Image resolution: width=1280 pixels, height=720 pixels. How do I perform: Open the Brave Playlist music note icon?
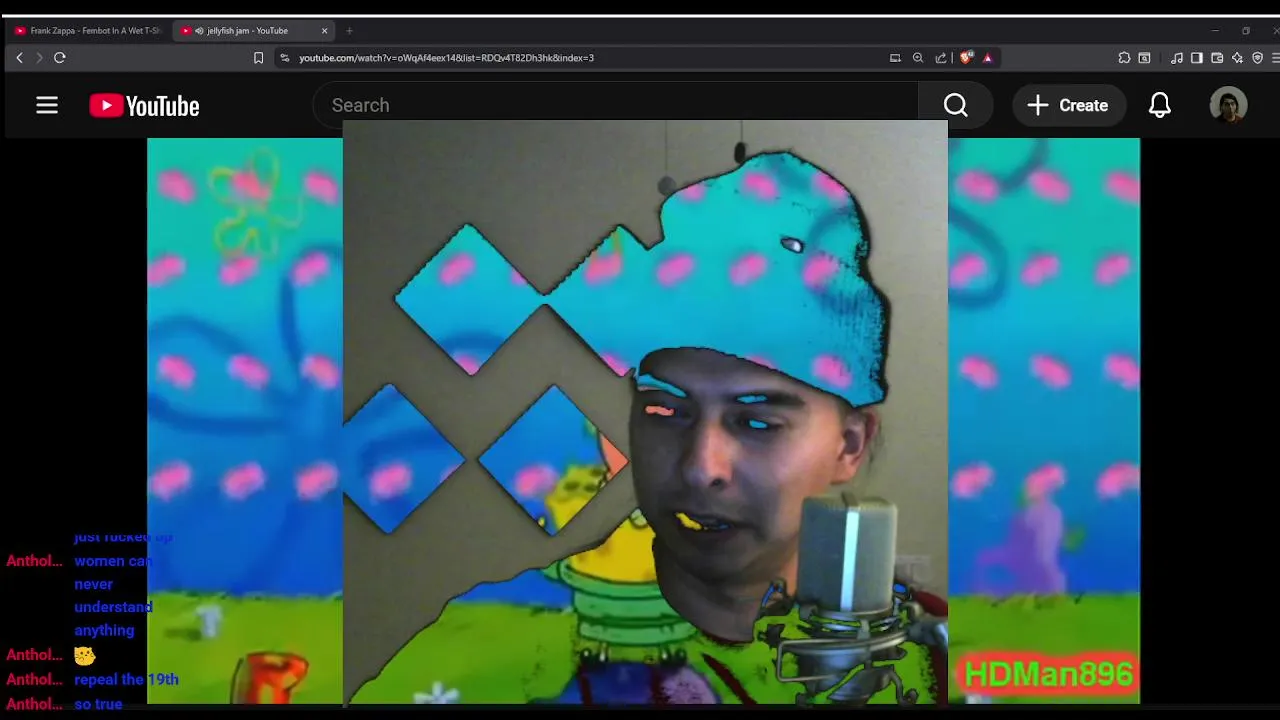[x=1177, y=58]
